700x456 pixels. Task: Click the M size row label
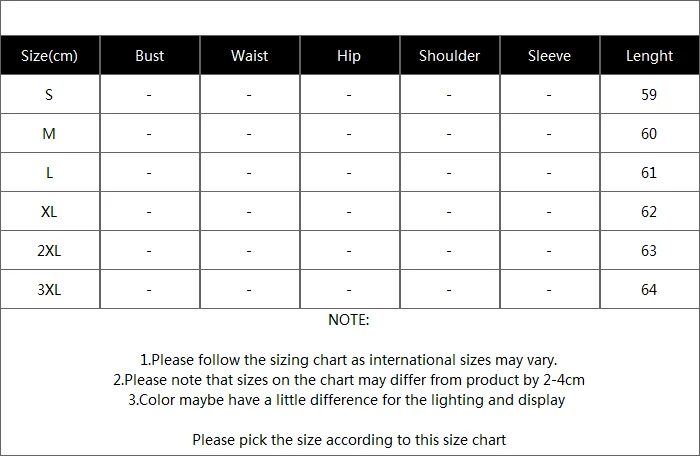click(x=49, y=134)
